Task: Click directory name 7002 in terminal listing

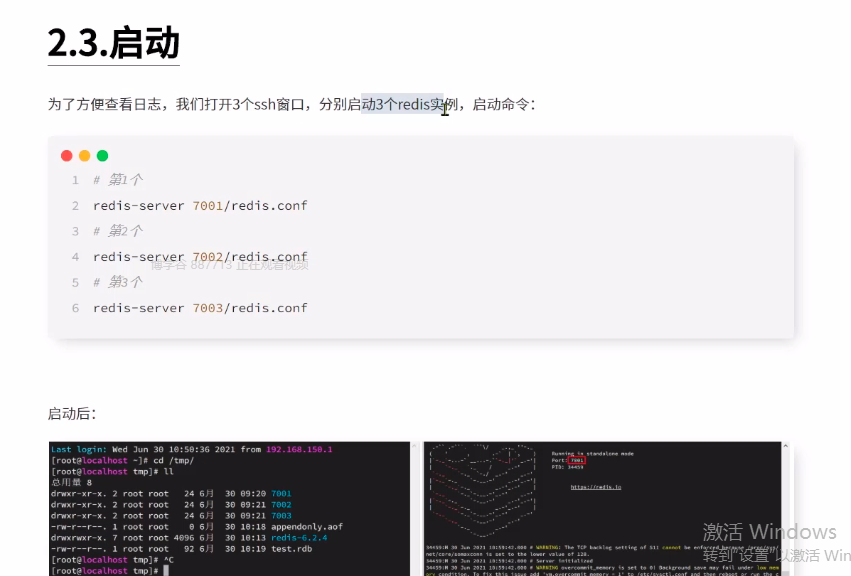Action: click(281, 504)
